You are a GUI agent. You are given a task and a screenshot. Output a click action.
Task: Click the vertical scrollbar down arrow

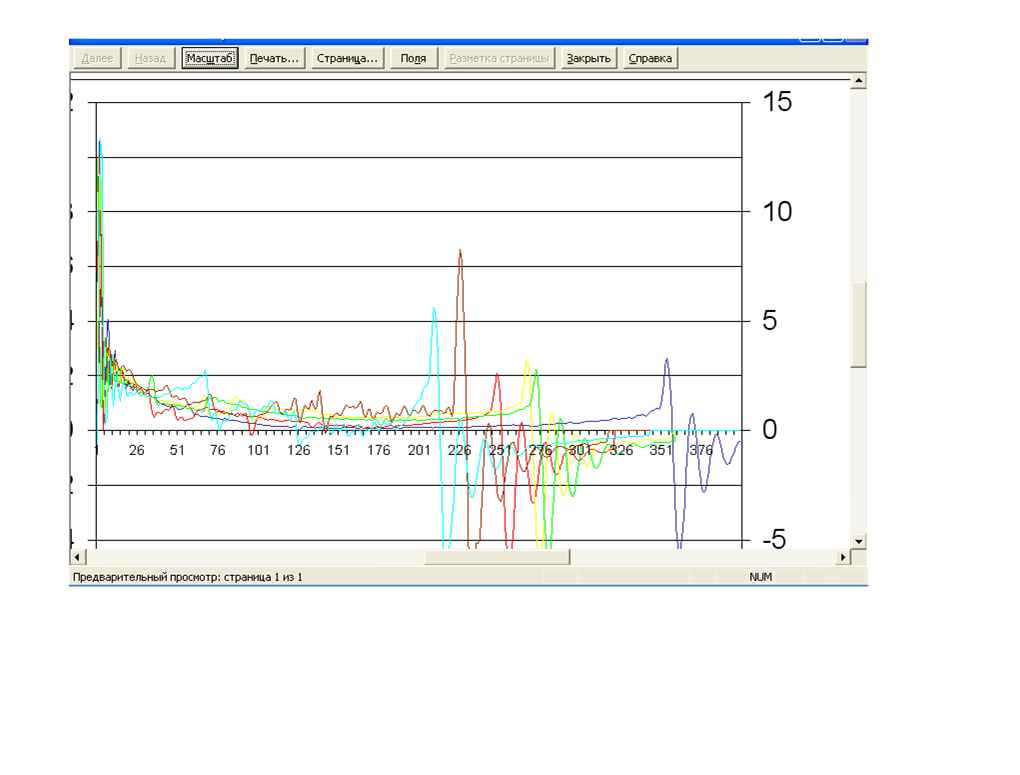859,541
